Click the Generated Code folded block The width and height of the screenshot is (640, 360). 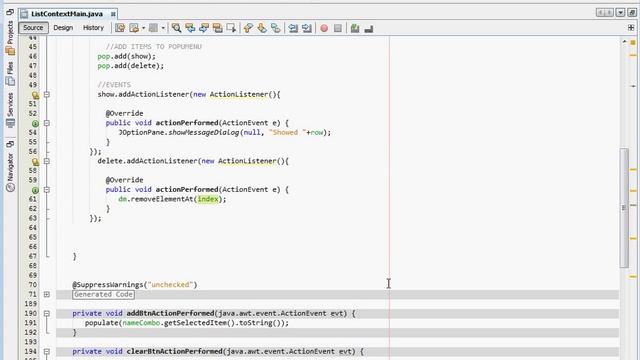pos(104,294)
